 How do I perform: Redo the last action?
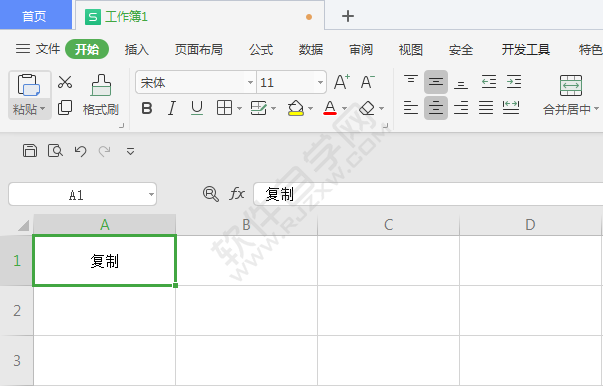[105, 151]
